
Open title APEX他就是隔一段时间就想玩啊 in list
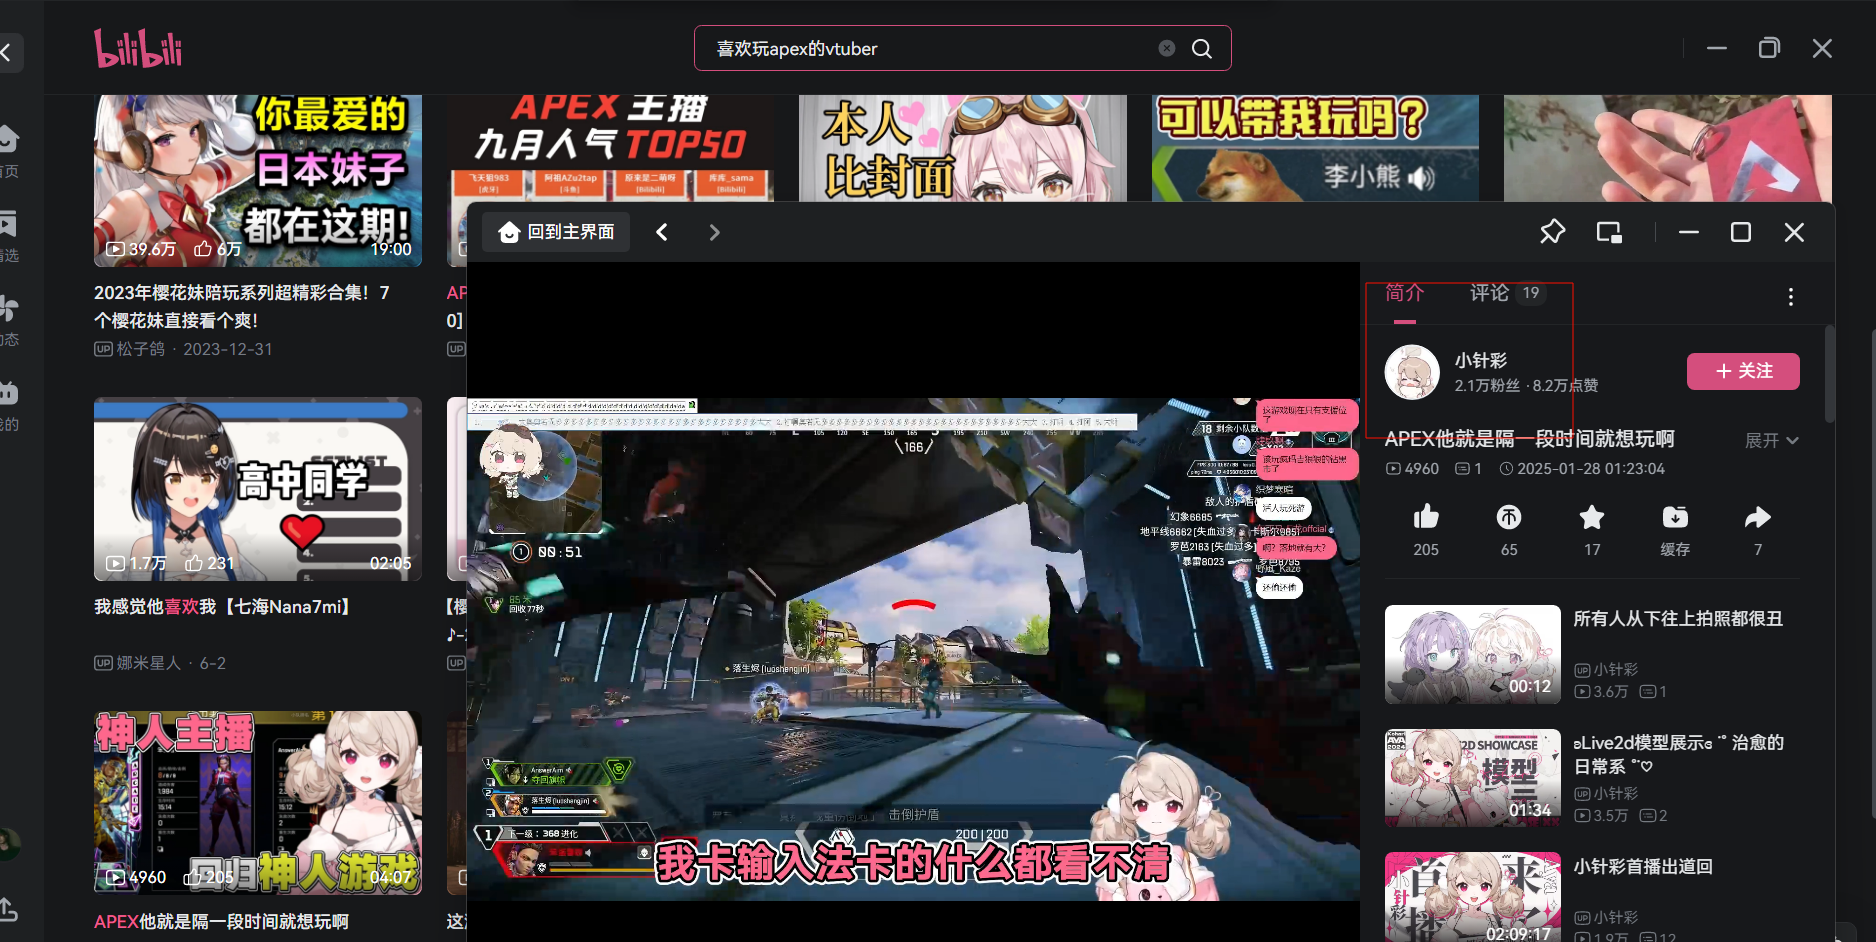[x=221, y=922]
